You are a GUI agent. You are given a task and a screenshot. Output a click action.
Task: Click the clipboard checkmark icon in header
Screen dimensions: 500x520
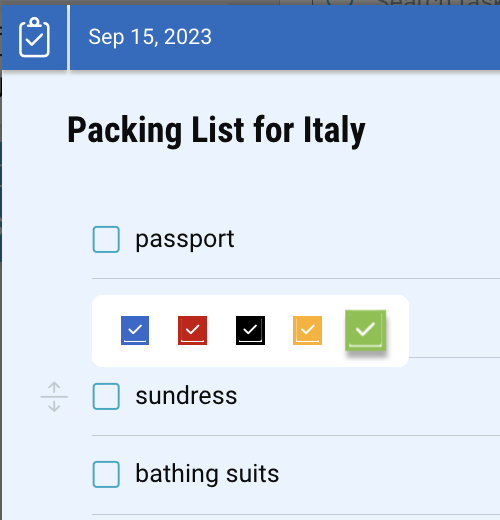[34, 37]
